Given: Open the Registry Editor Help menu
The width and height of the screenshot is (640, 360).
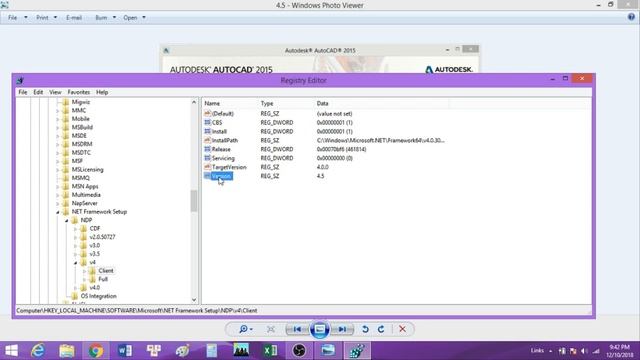Looking at the screenshot, I should tap(102, 92).
